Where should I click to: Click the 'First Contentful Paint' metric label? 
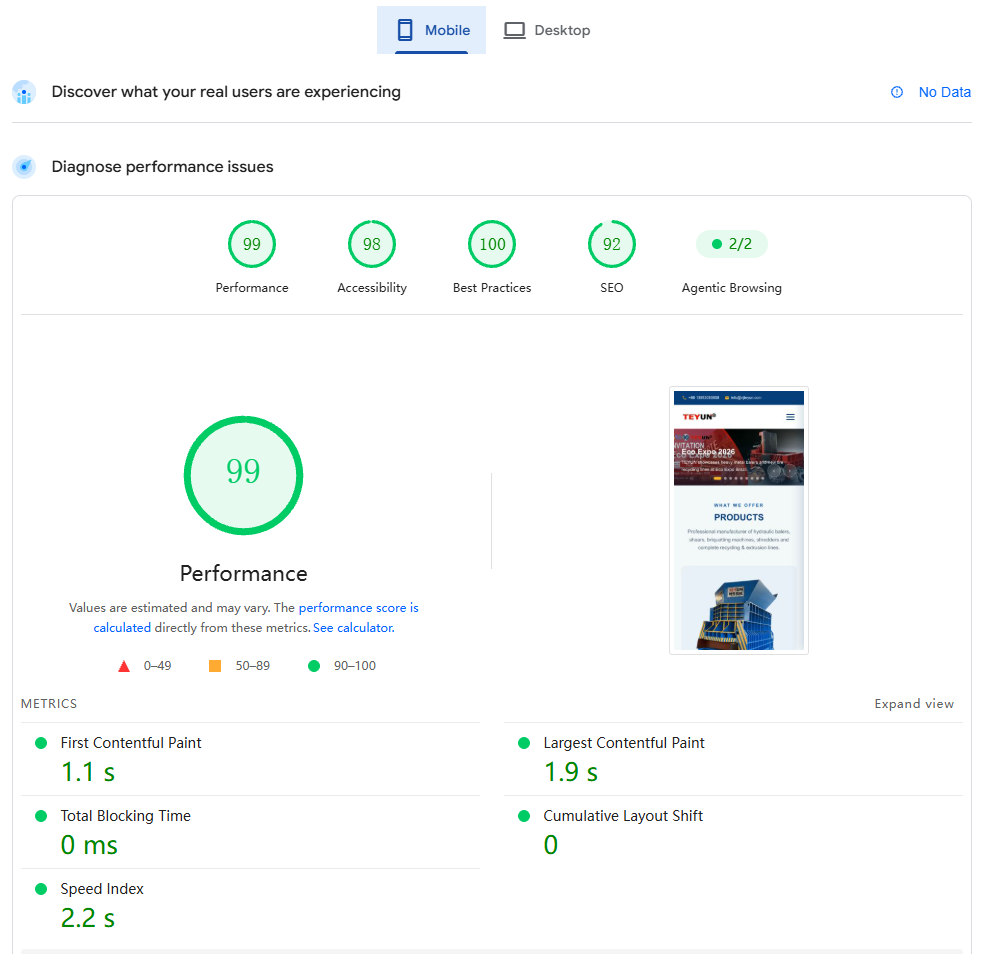(x=131, y=743)
